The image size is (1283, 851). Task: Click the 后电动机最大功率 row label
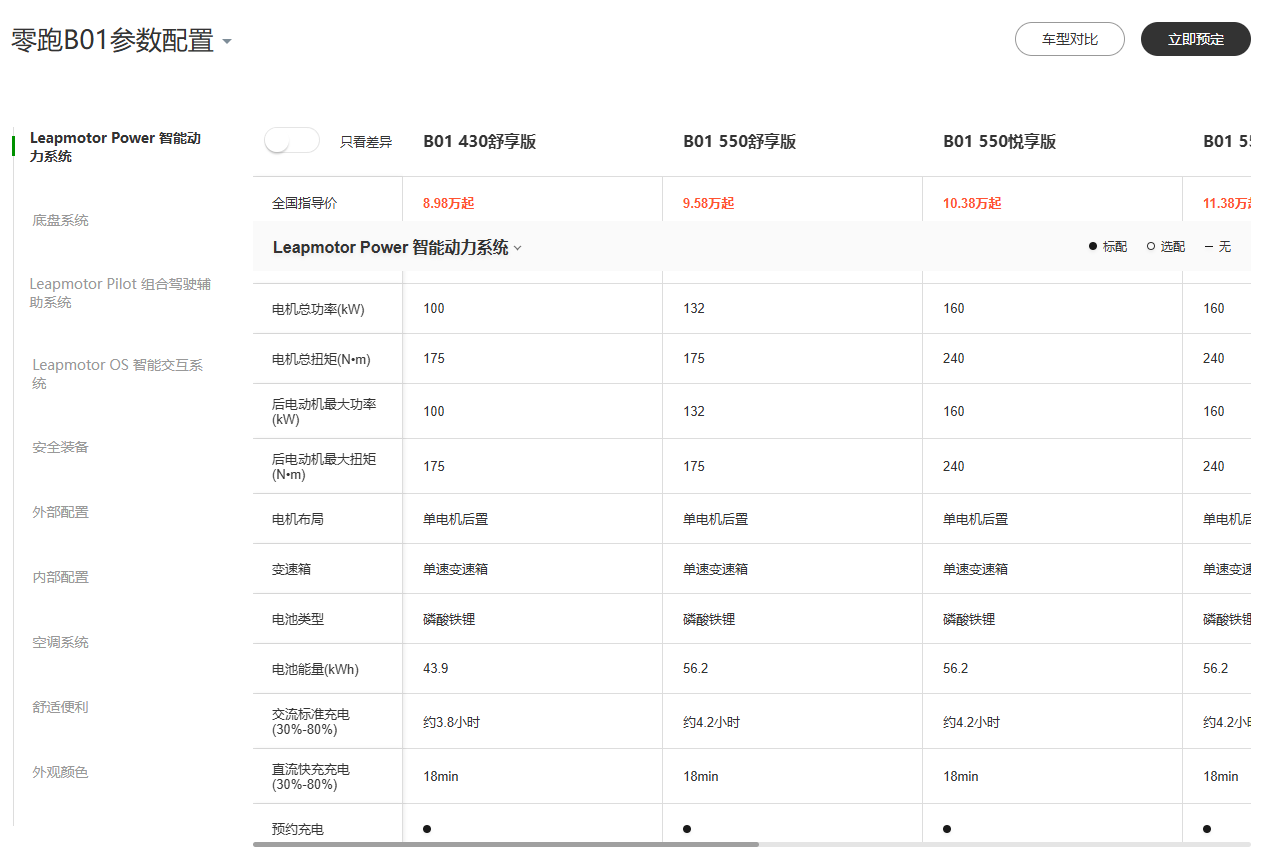[x=324, y=411]
